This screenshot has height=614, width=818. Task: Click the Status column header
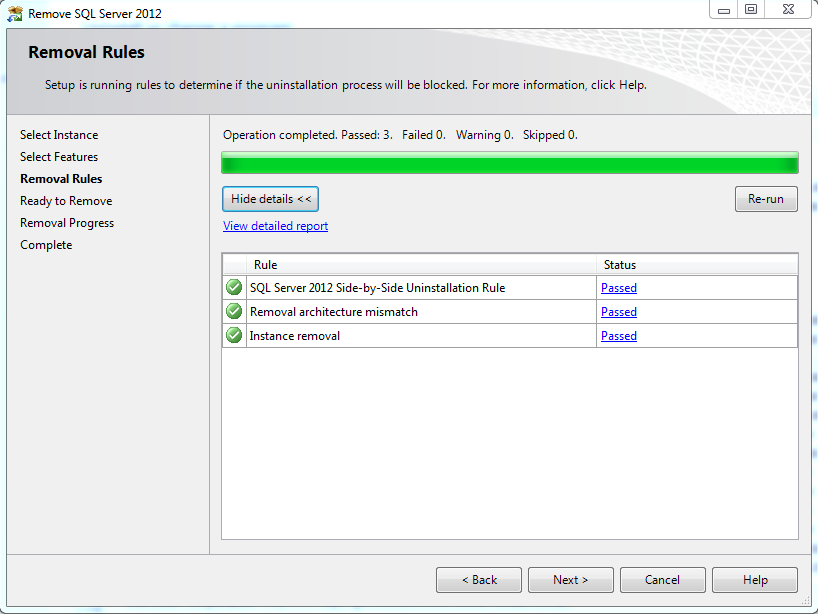[619, 265]
